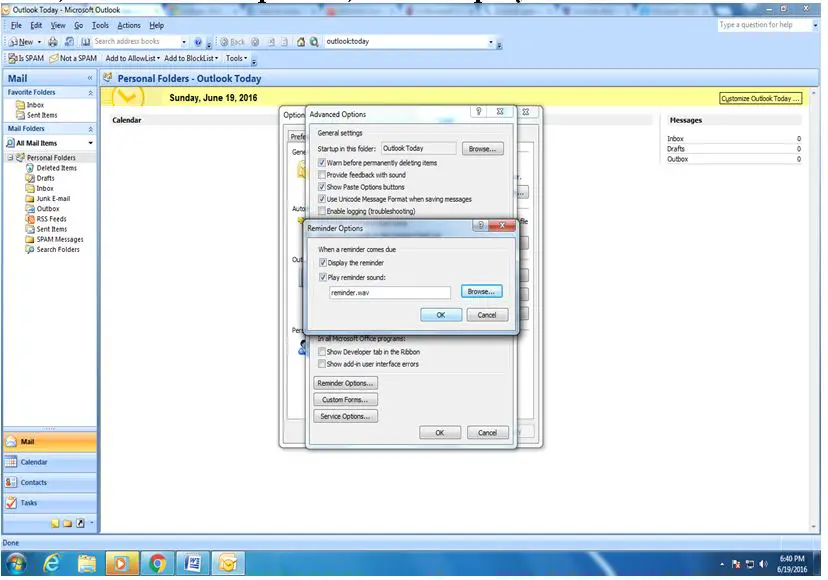
Task: Click Type a question for help box
Action: tap(764, 25)
